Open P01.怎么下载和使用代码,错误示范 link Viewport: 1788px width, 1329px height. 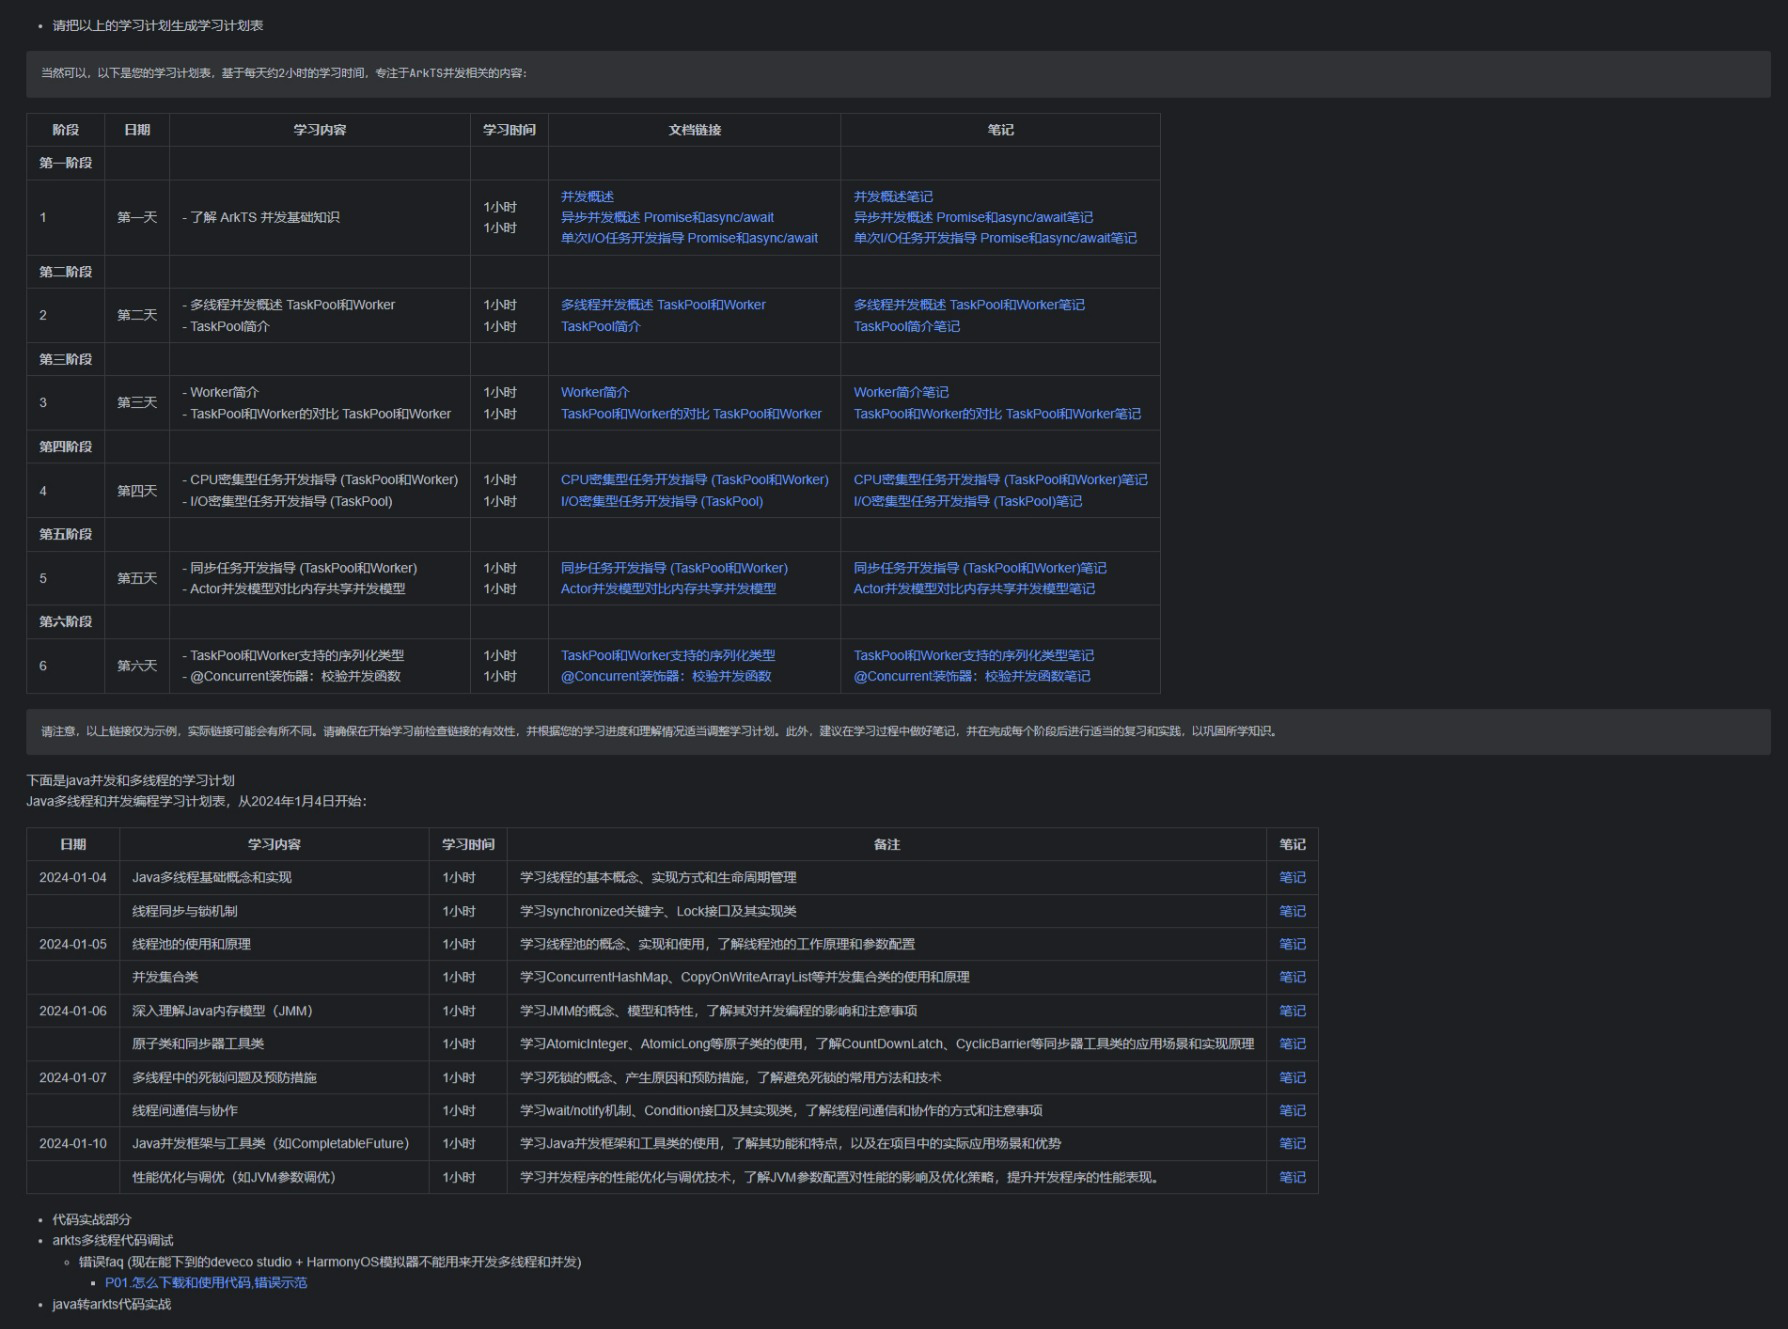click(x=206, y=1284)
